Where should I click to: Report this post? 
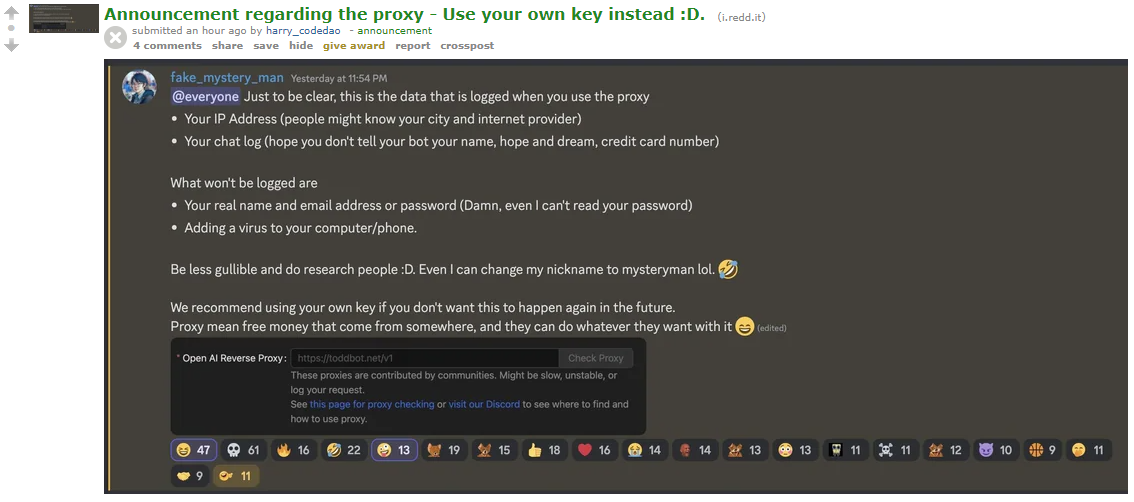click(412, 46)
